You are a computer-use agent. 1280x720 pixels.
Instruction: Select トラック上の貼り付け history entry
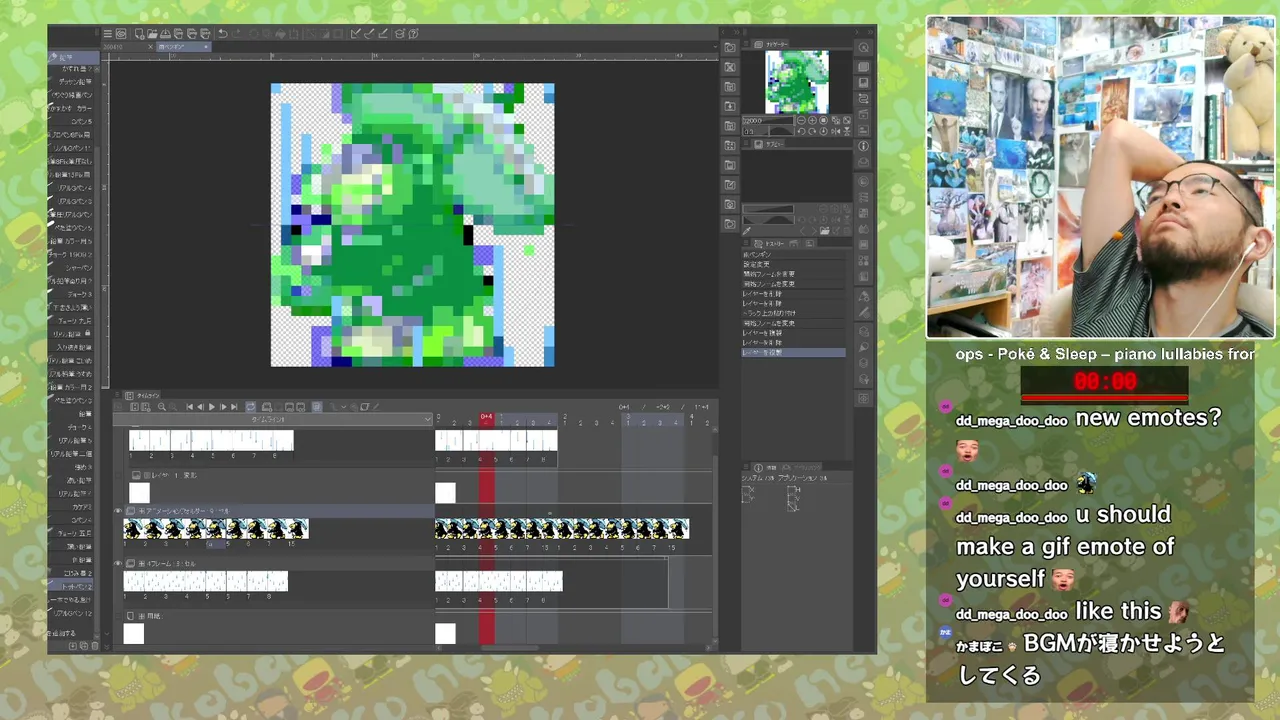[x=792, y=313]
